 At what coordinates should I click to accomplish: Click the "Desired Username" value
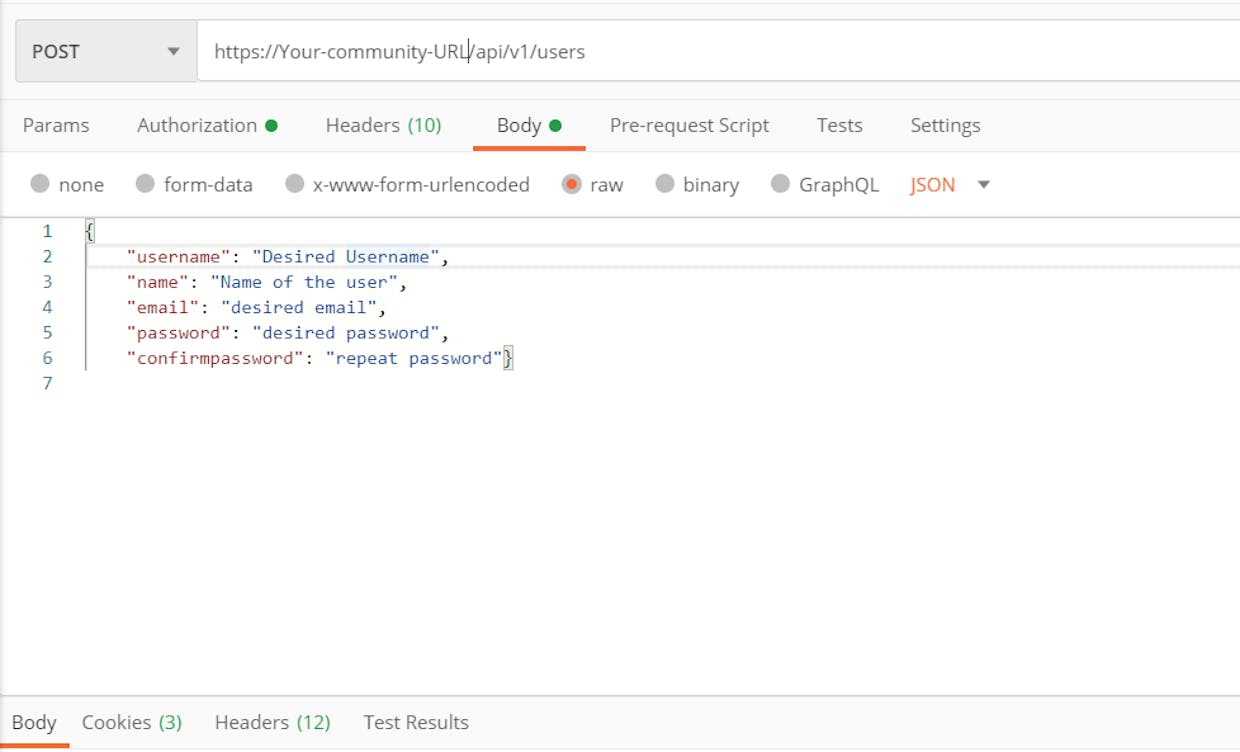[x=346, y=257]
